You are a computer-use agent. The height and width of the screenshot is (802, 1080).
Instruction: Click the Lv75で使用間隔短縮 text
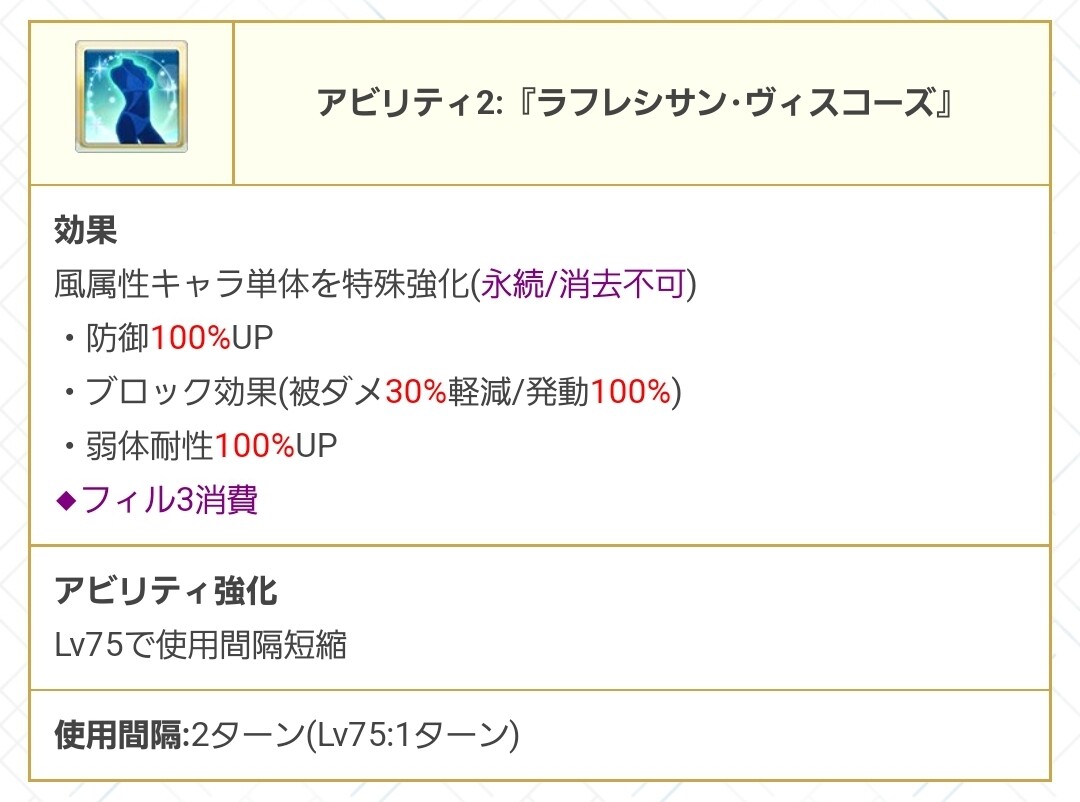click(x=201, y=645)
